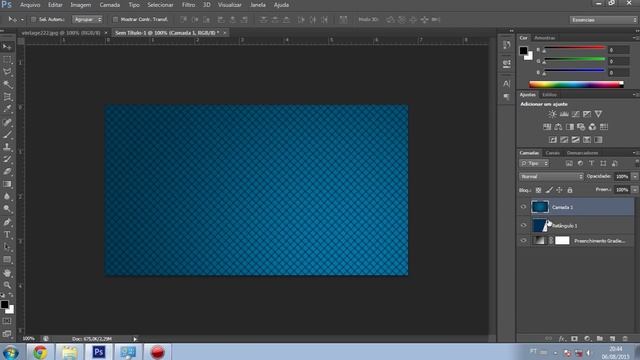640x360 pixels.
Task: Open Chrome from the taskbar
Action: [40, 352]
